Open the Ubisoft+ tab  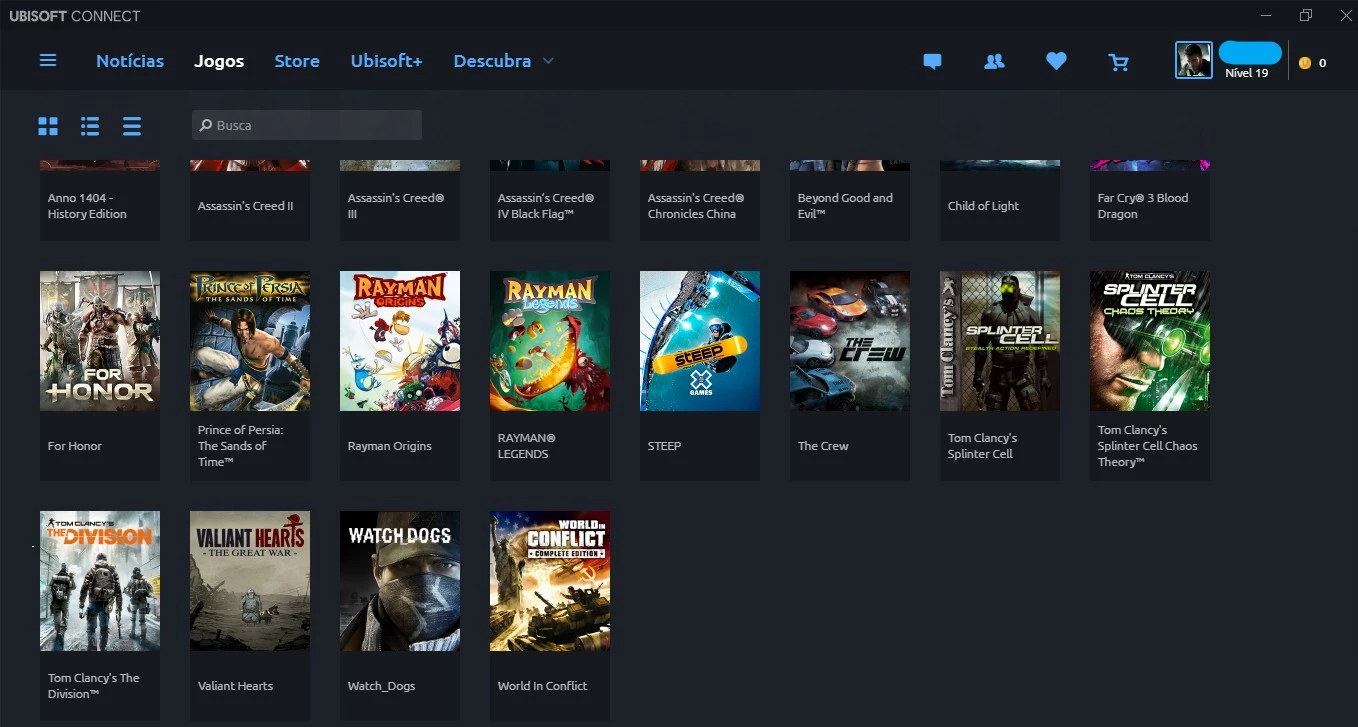click(x=386, y=61)
